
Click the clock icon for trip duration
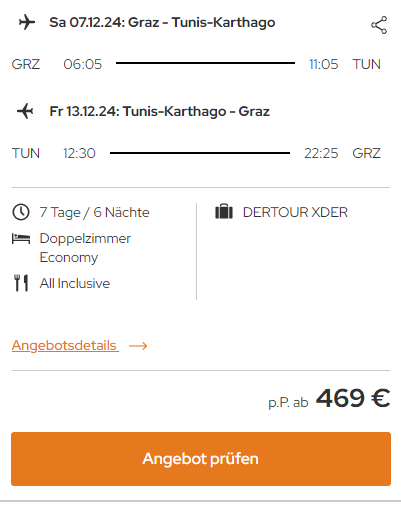click(x=21, y=212)
